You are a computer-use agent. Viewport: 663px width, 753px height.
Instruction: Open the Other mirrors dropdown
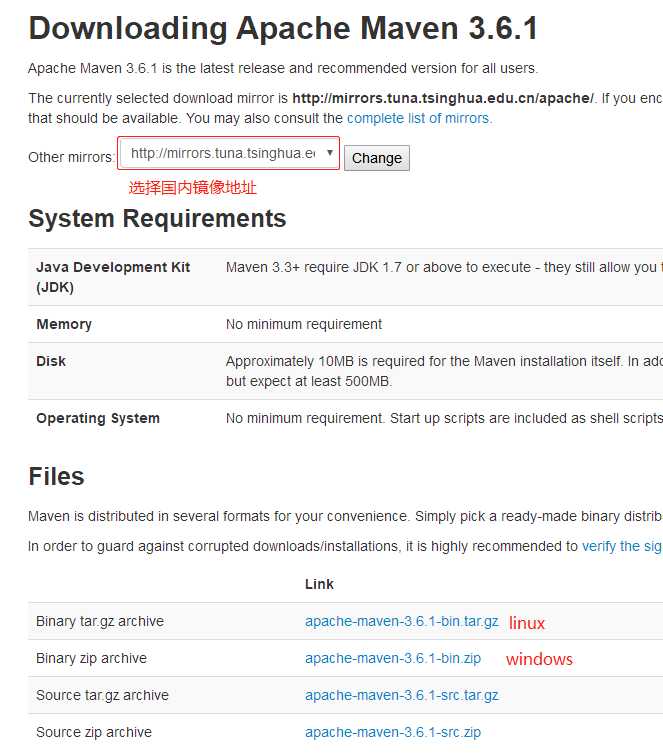pyautogui.click(x=229, y=153)
